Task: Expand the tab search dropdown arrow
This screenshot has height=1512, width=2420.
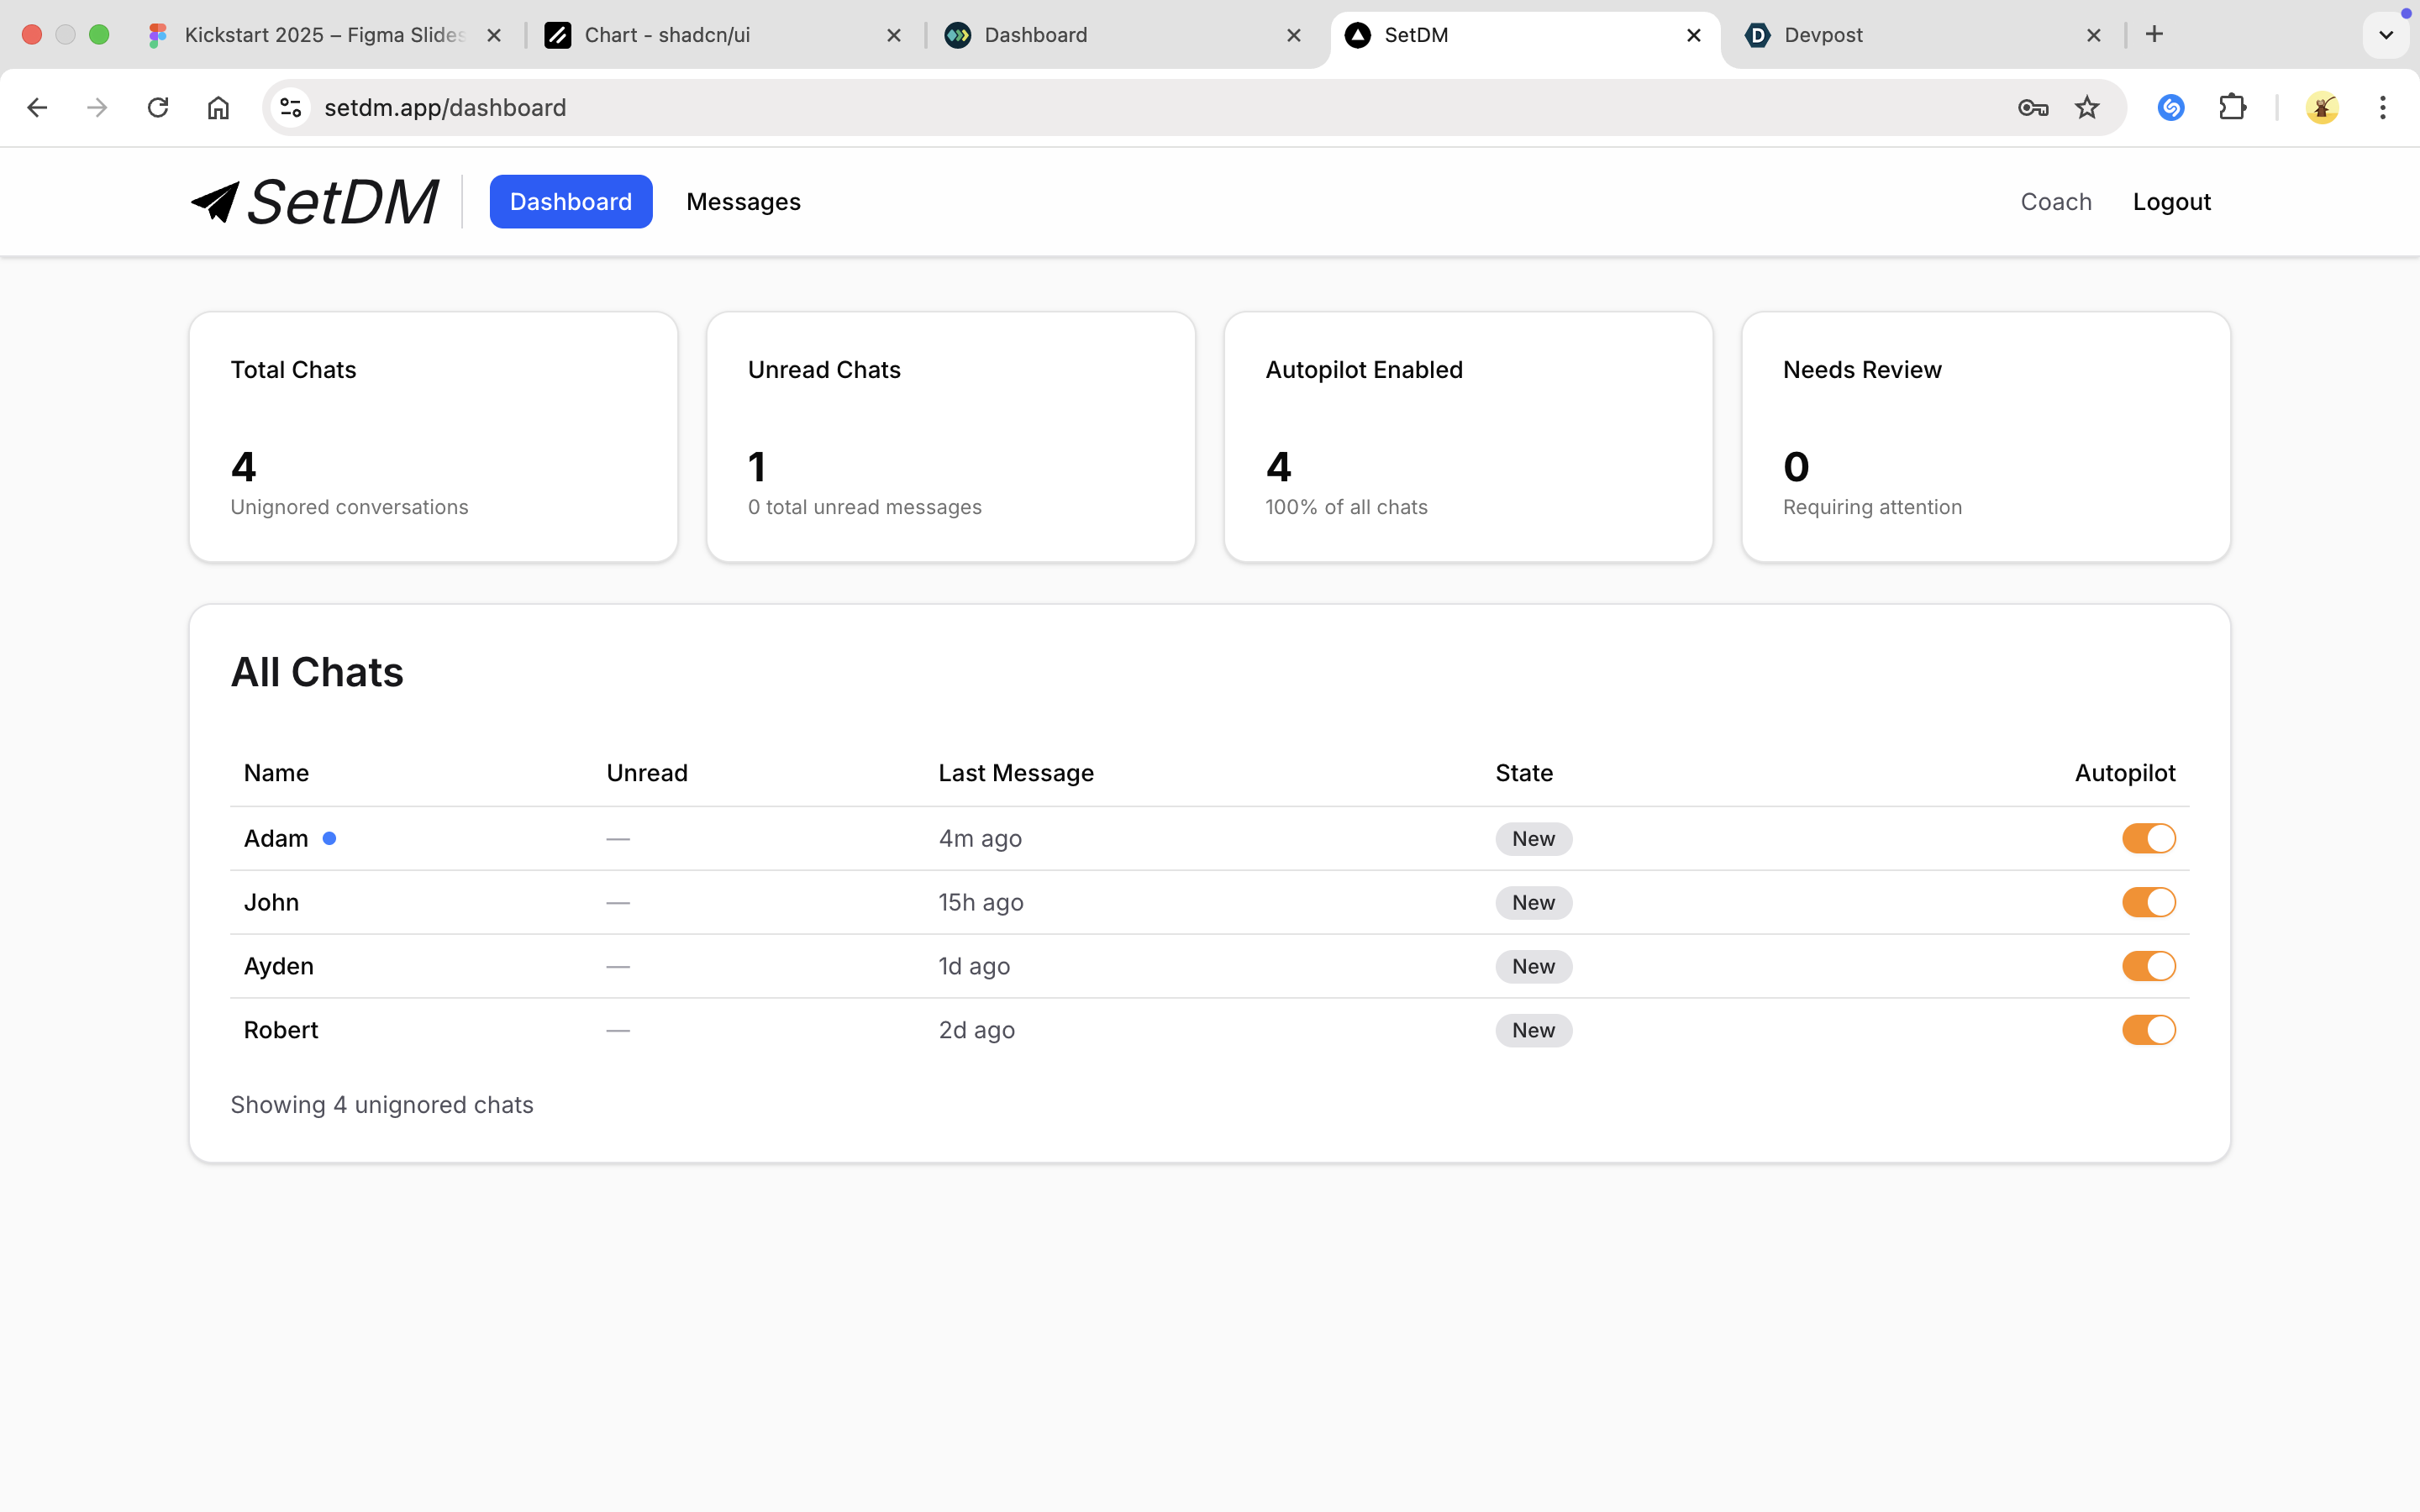Action: coord(2385,35)
